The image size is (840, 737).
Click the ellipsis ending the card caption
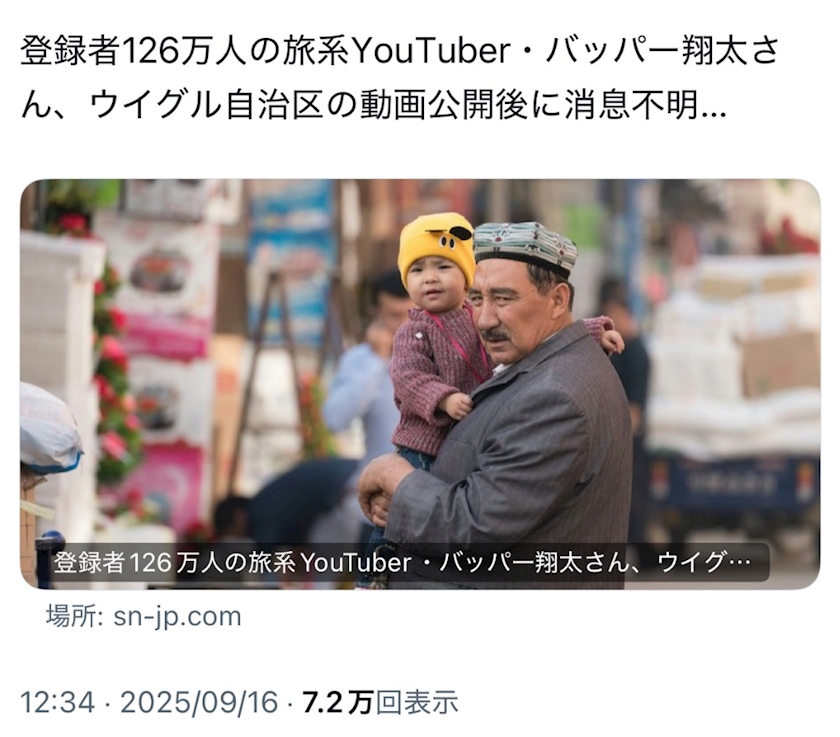(x=744, y=563)
